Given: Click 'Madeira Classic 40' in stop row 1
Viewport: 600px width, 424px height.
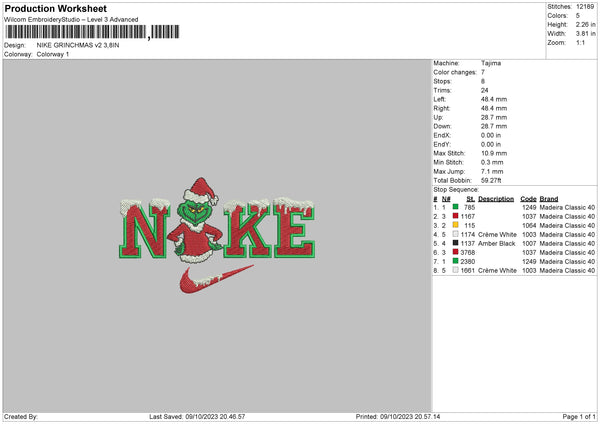Looking at the screenshot, I should (x=567, y=207).
